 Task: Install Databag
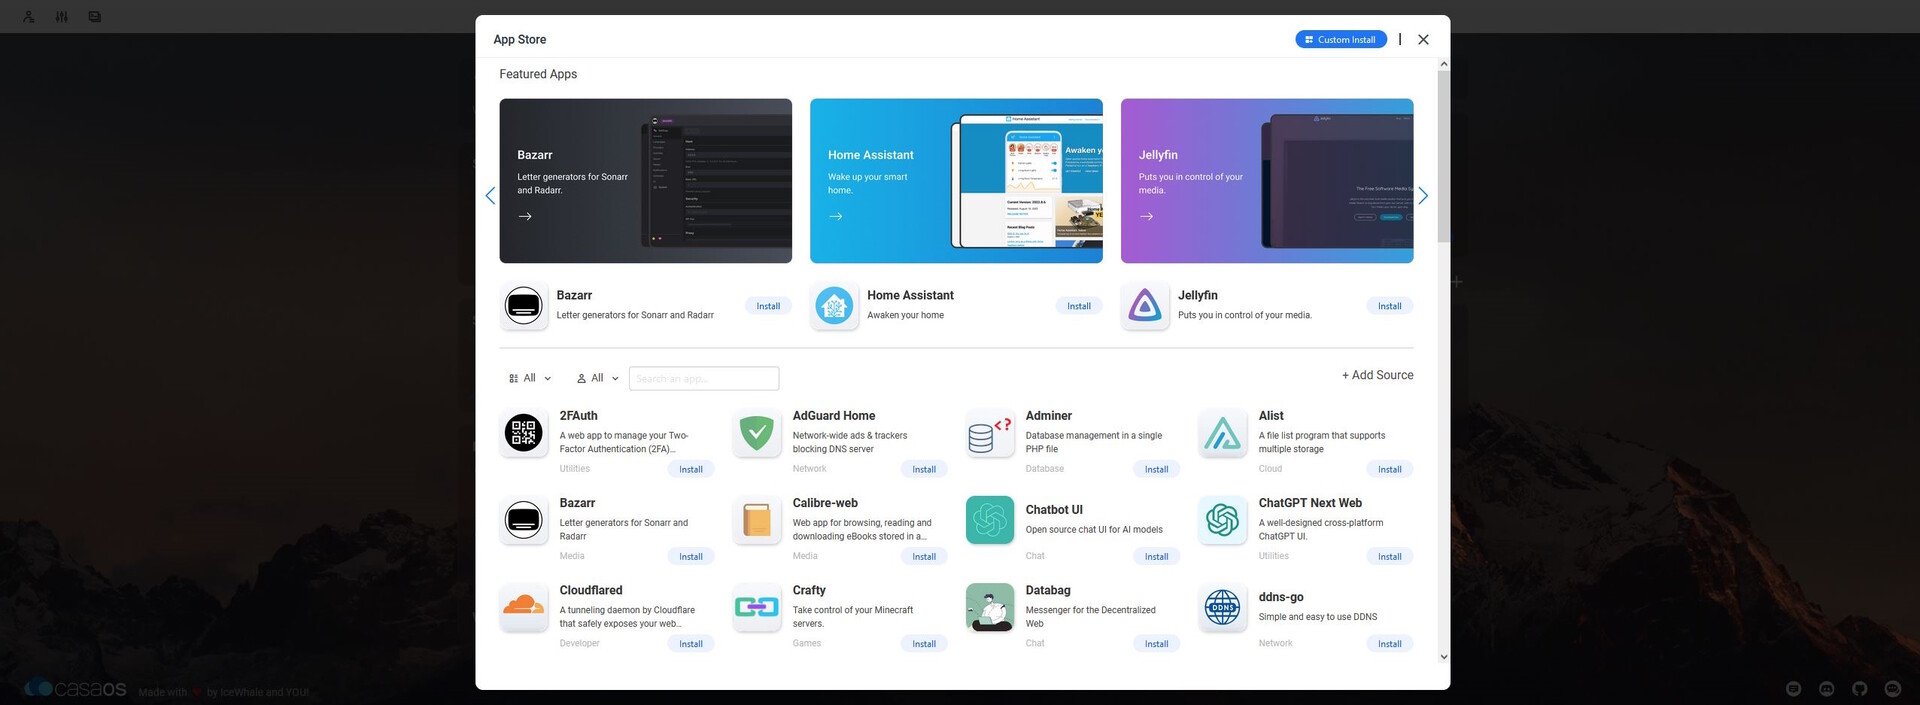1156,644
